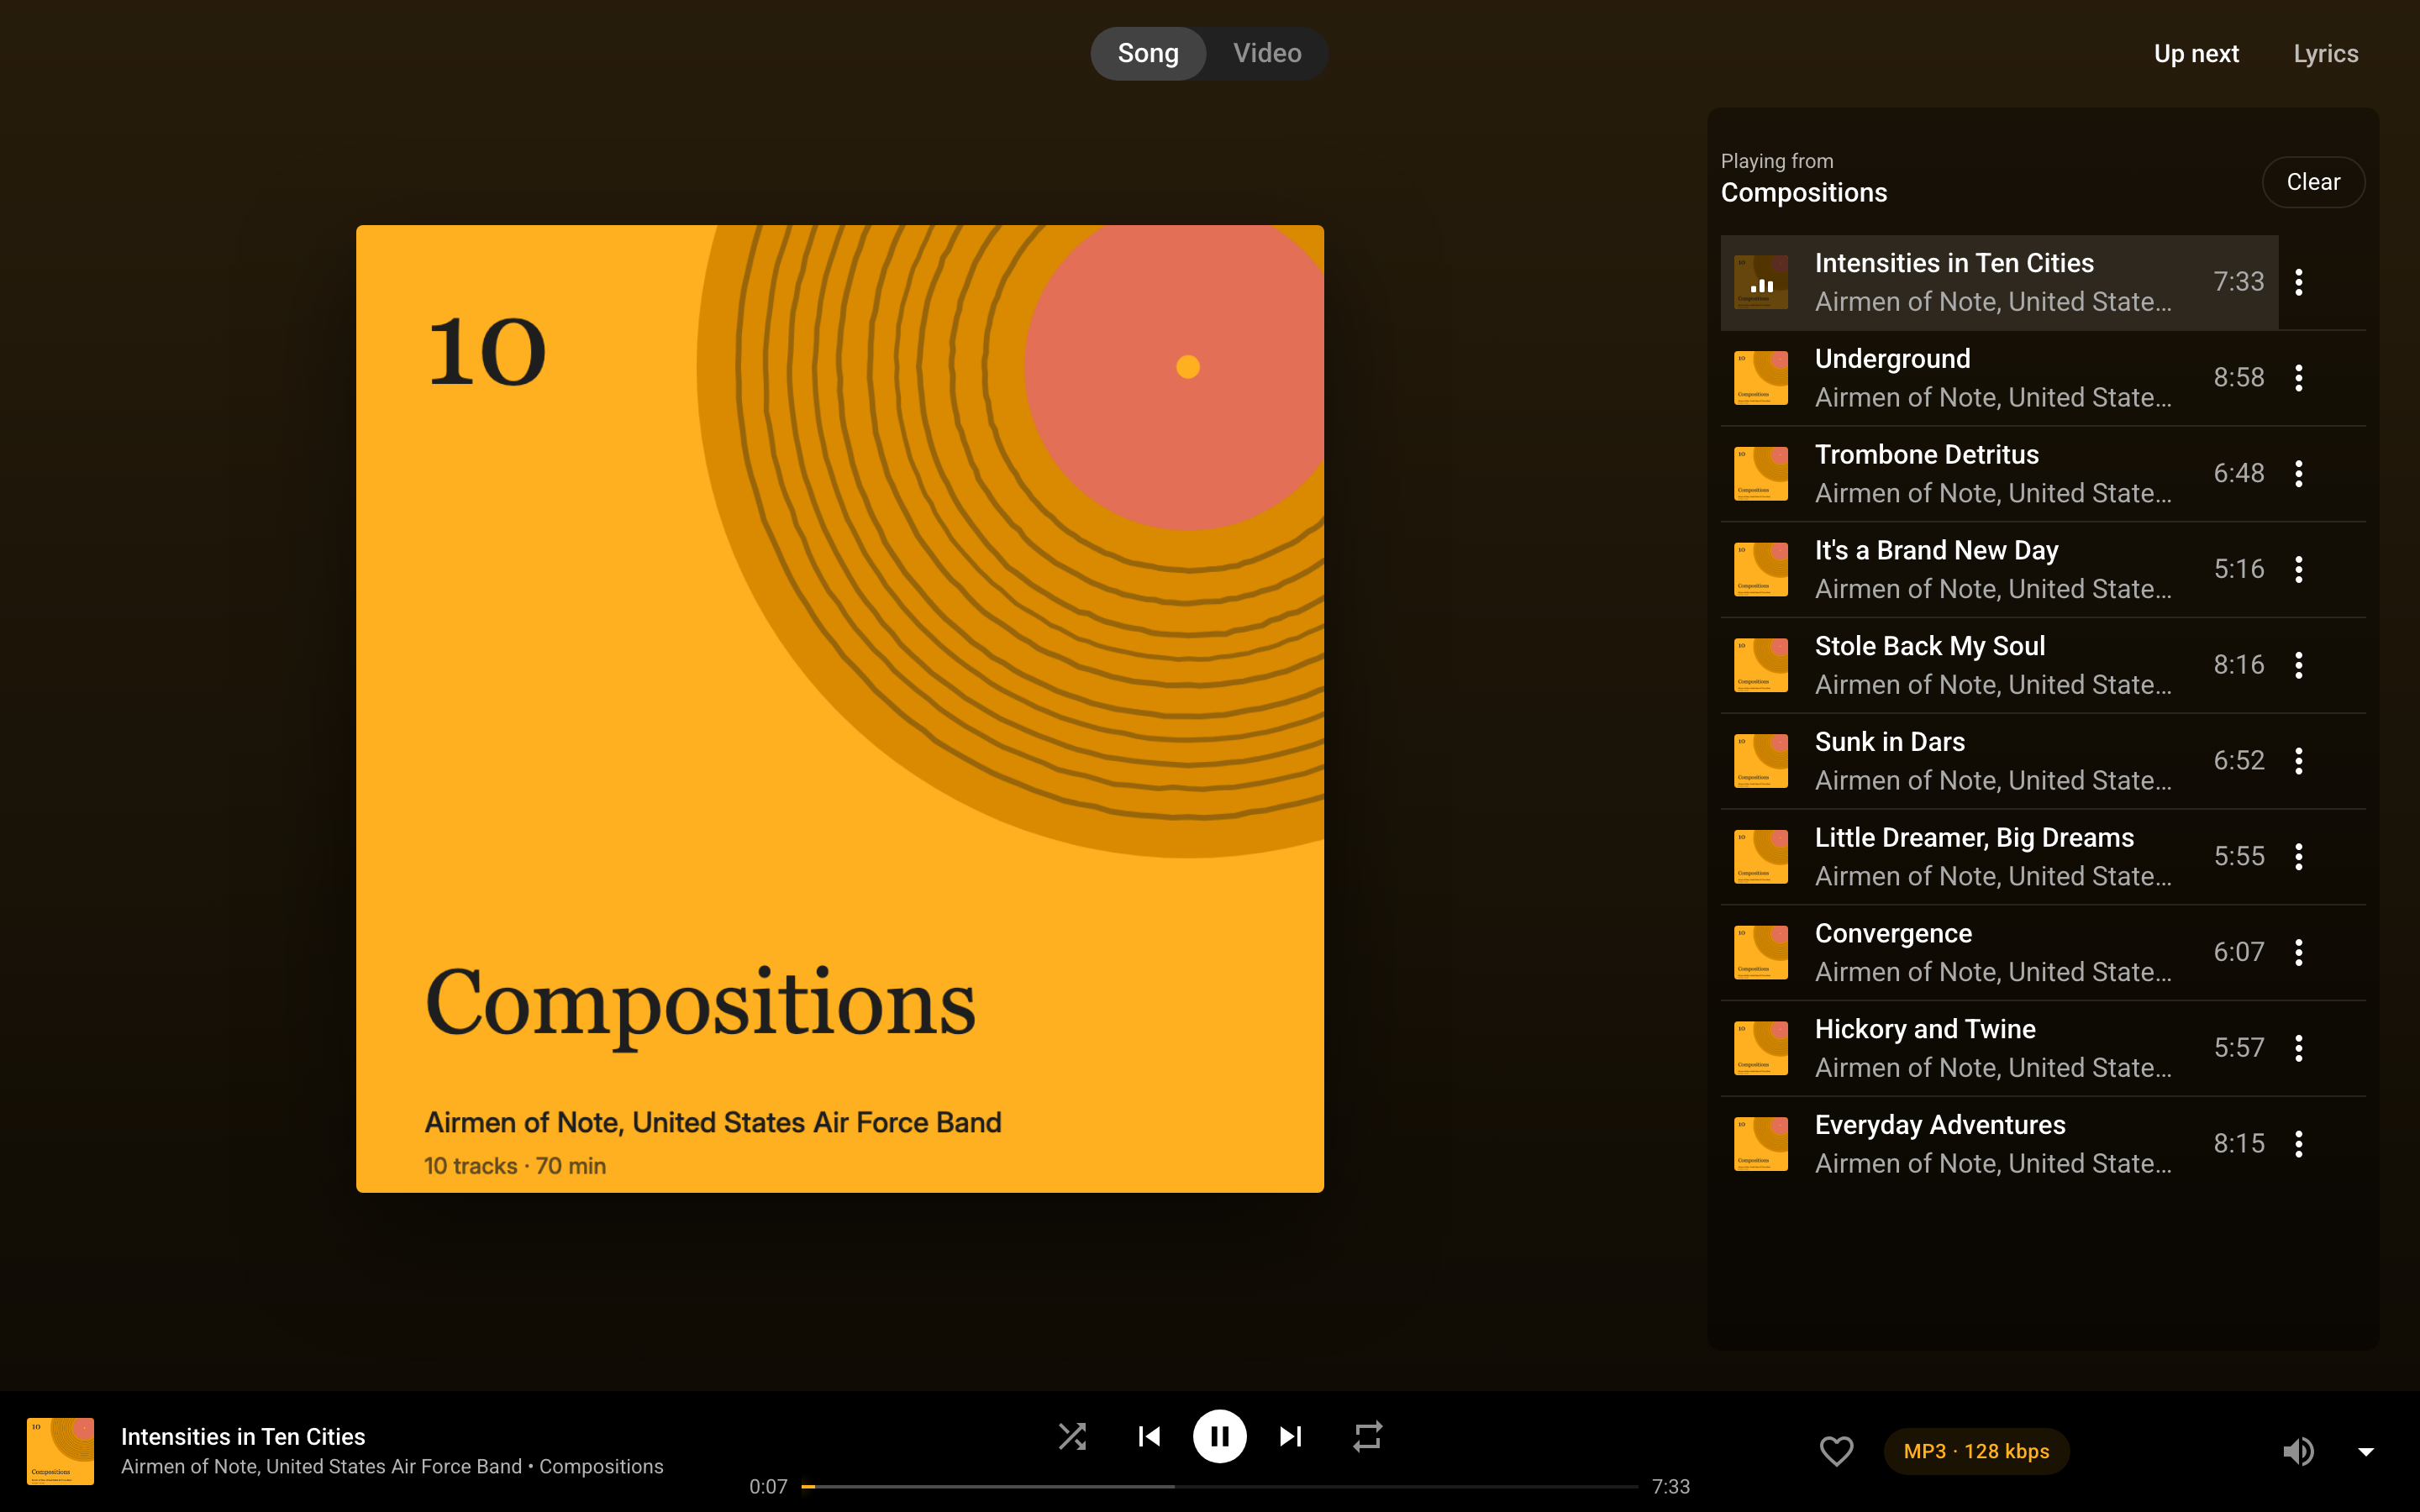Like the song with the heart icon

pos(1836,1451)
